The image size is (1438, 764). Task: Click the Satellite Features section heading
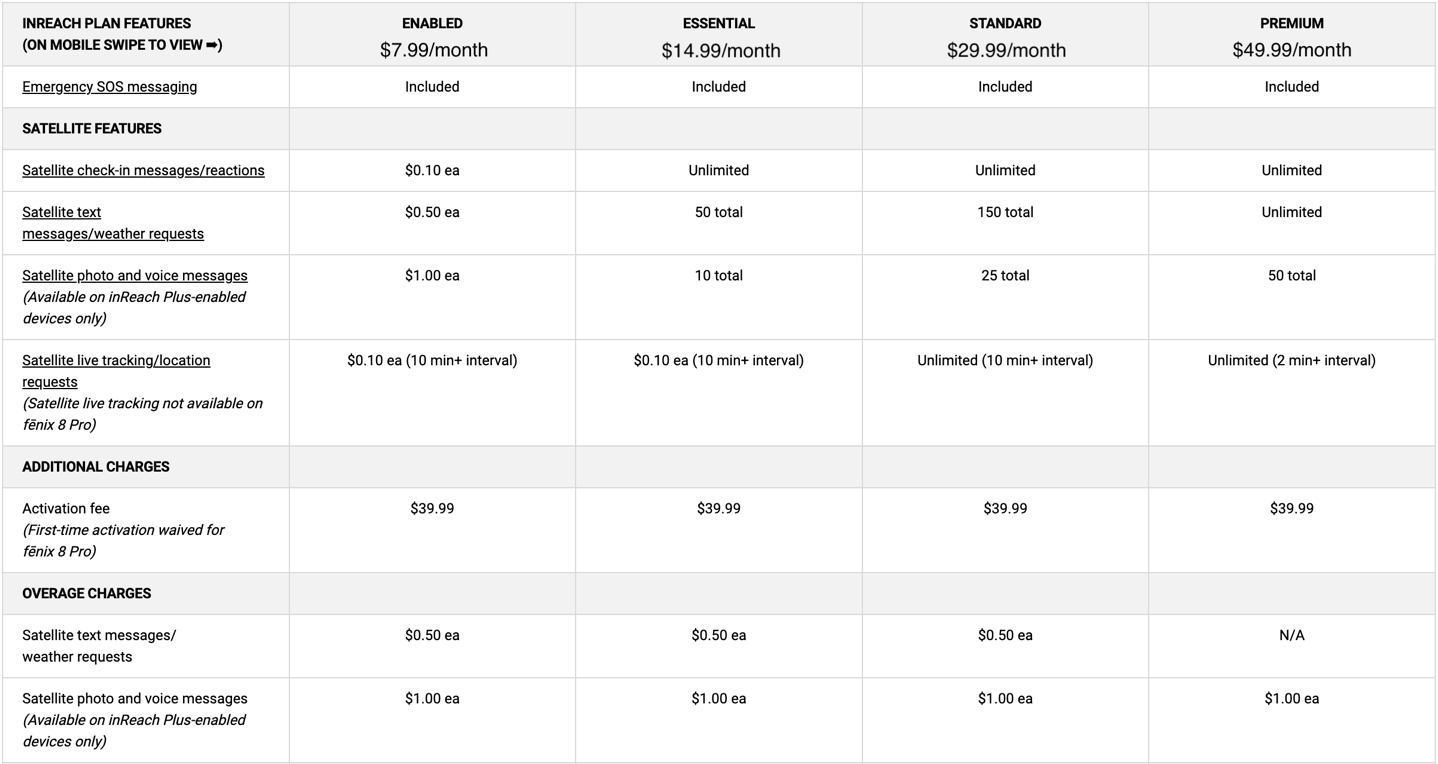pyautogui.click(x=92, y=129)
